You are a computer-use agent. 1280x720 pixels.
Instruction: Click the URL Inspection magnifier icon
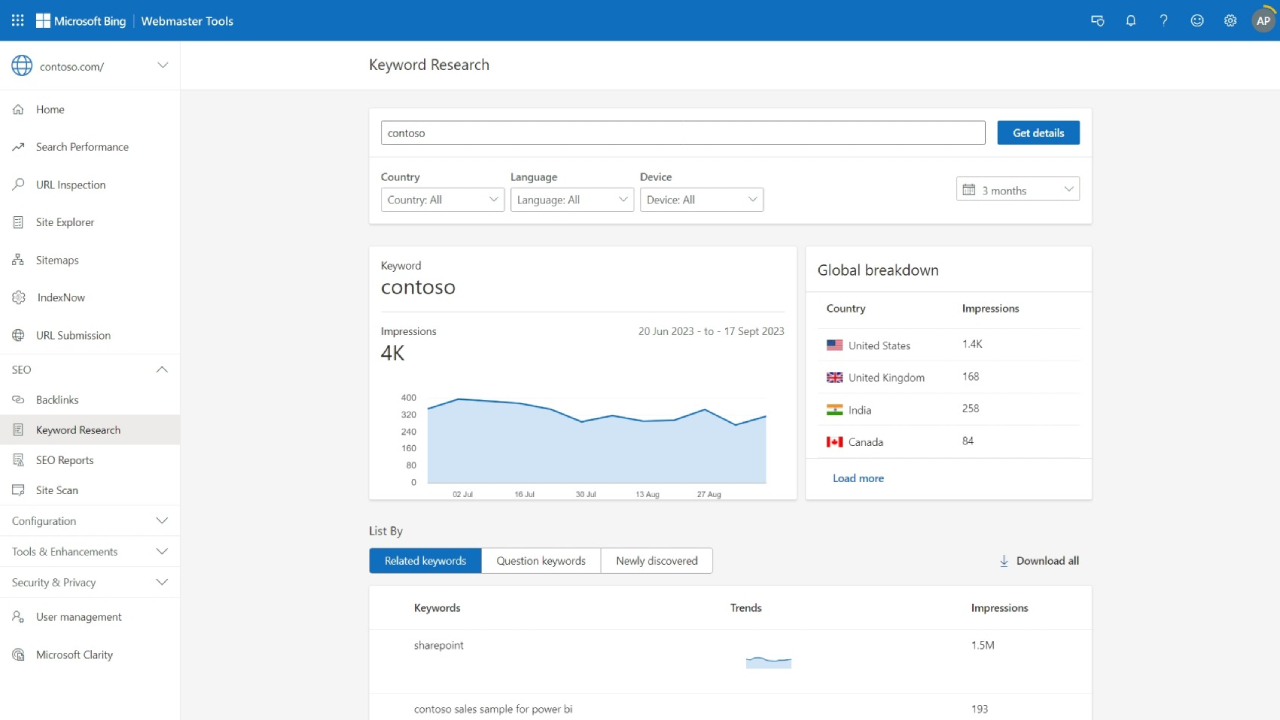[x=18, y=185]
